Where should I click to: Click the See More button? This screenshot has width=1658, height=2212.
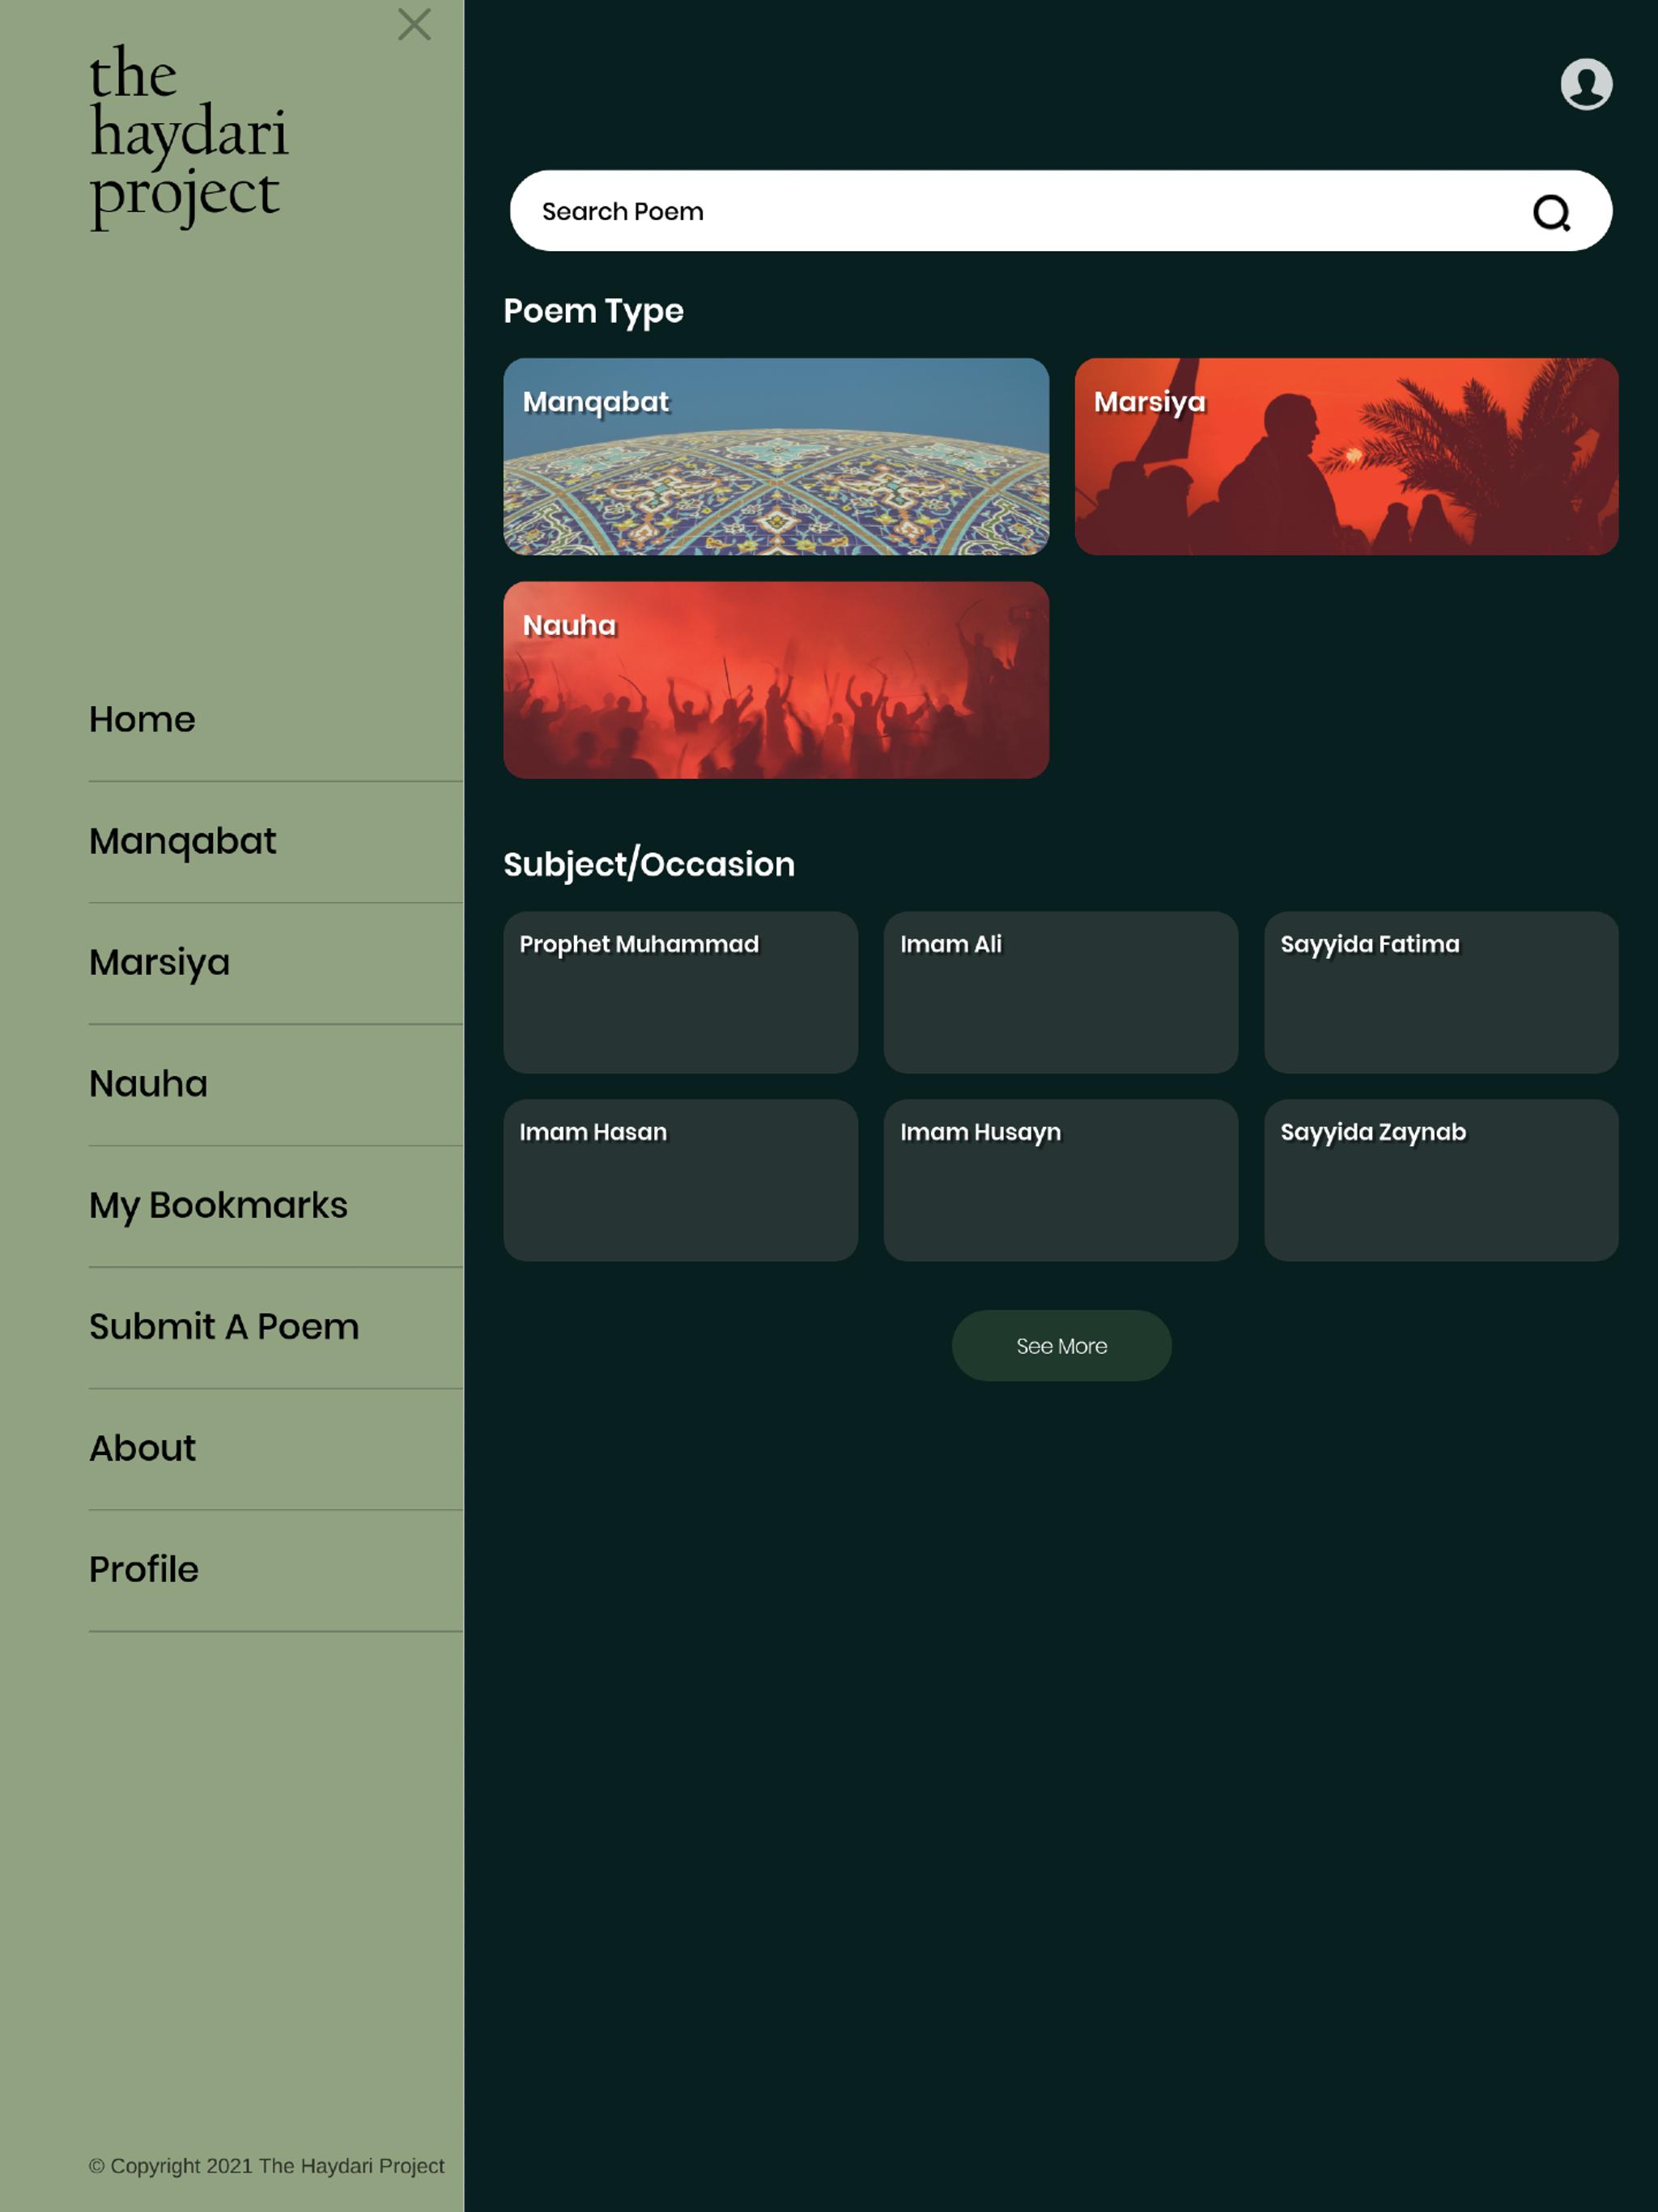coord(1061,1346)
